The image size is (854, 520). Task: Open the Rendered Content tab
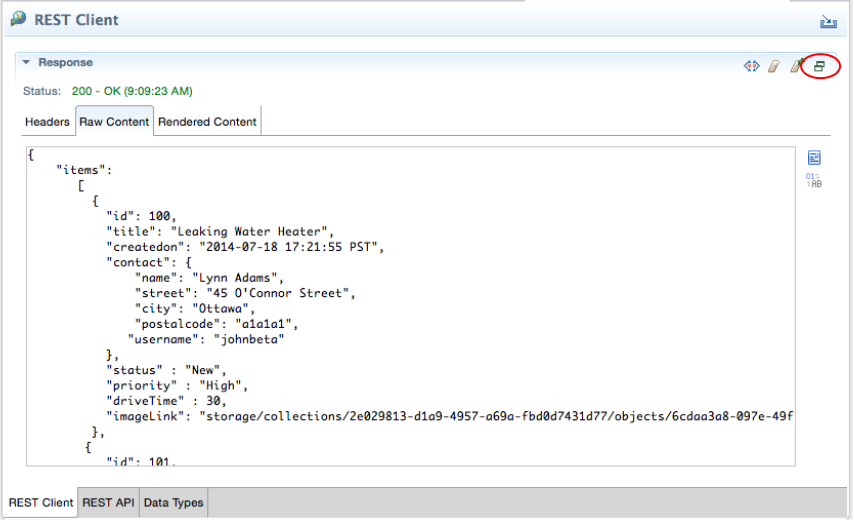(207, 121)
